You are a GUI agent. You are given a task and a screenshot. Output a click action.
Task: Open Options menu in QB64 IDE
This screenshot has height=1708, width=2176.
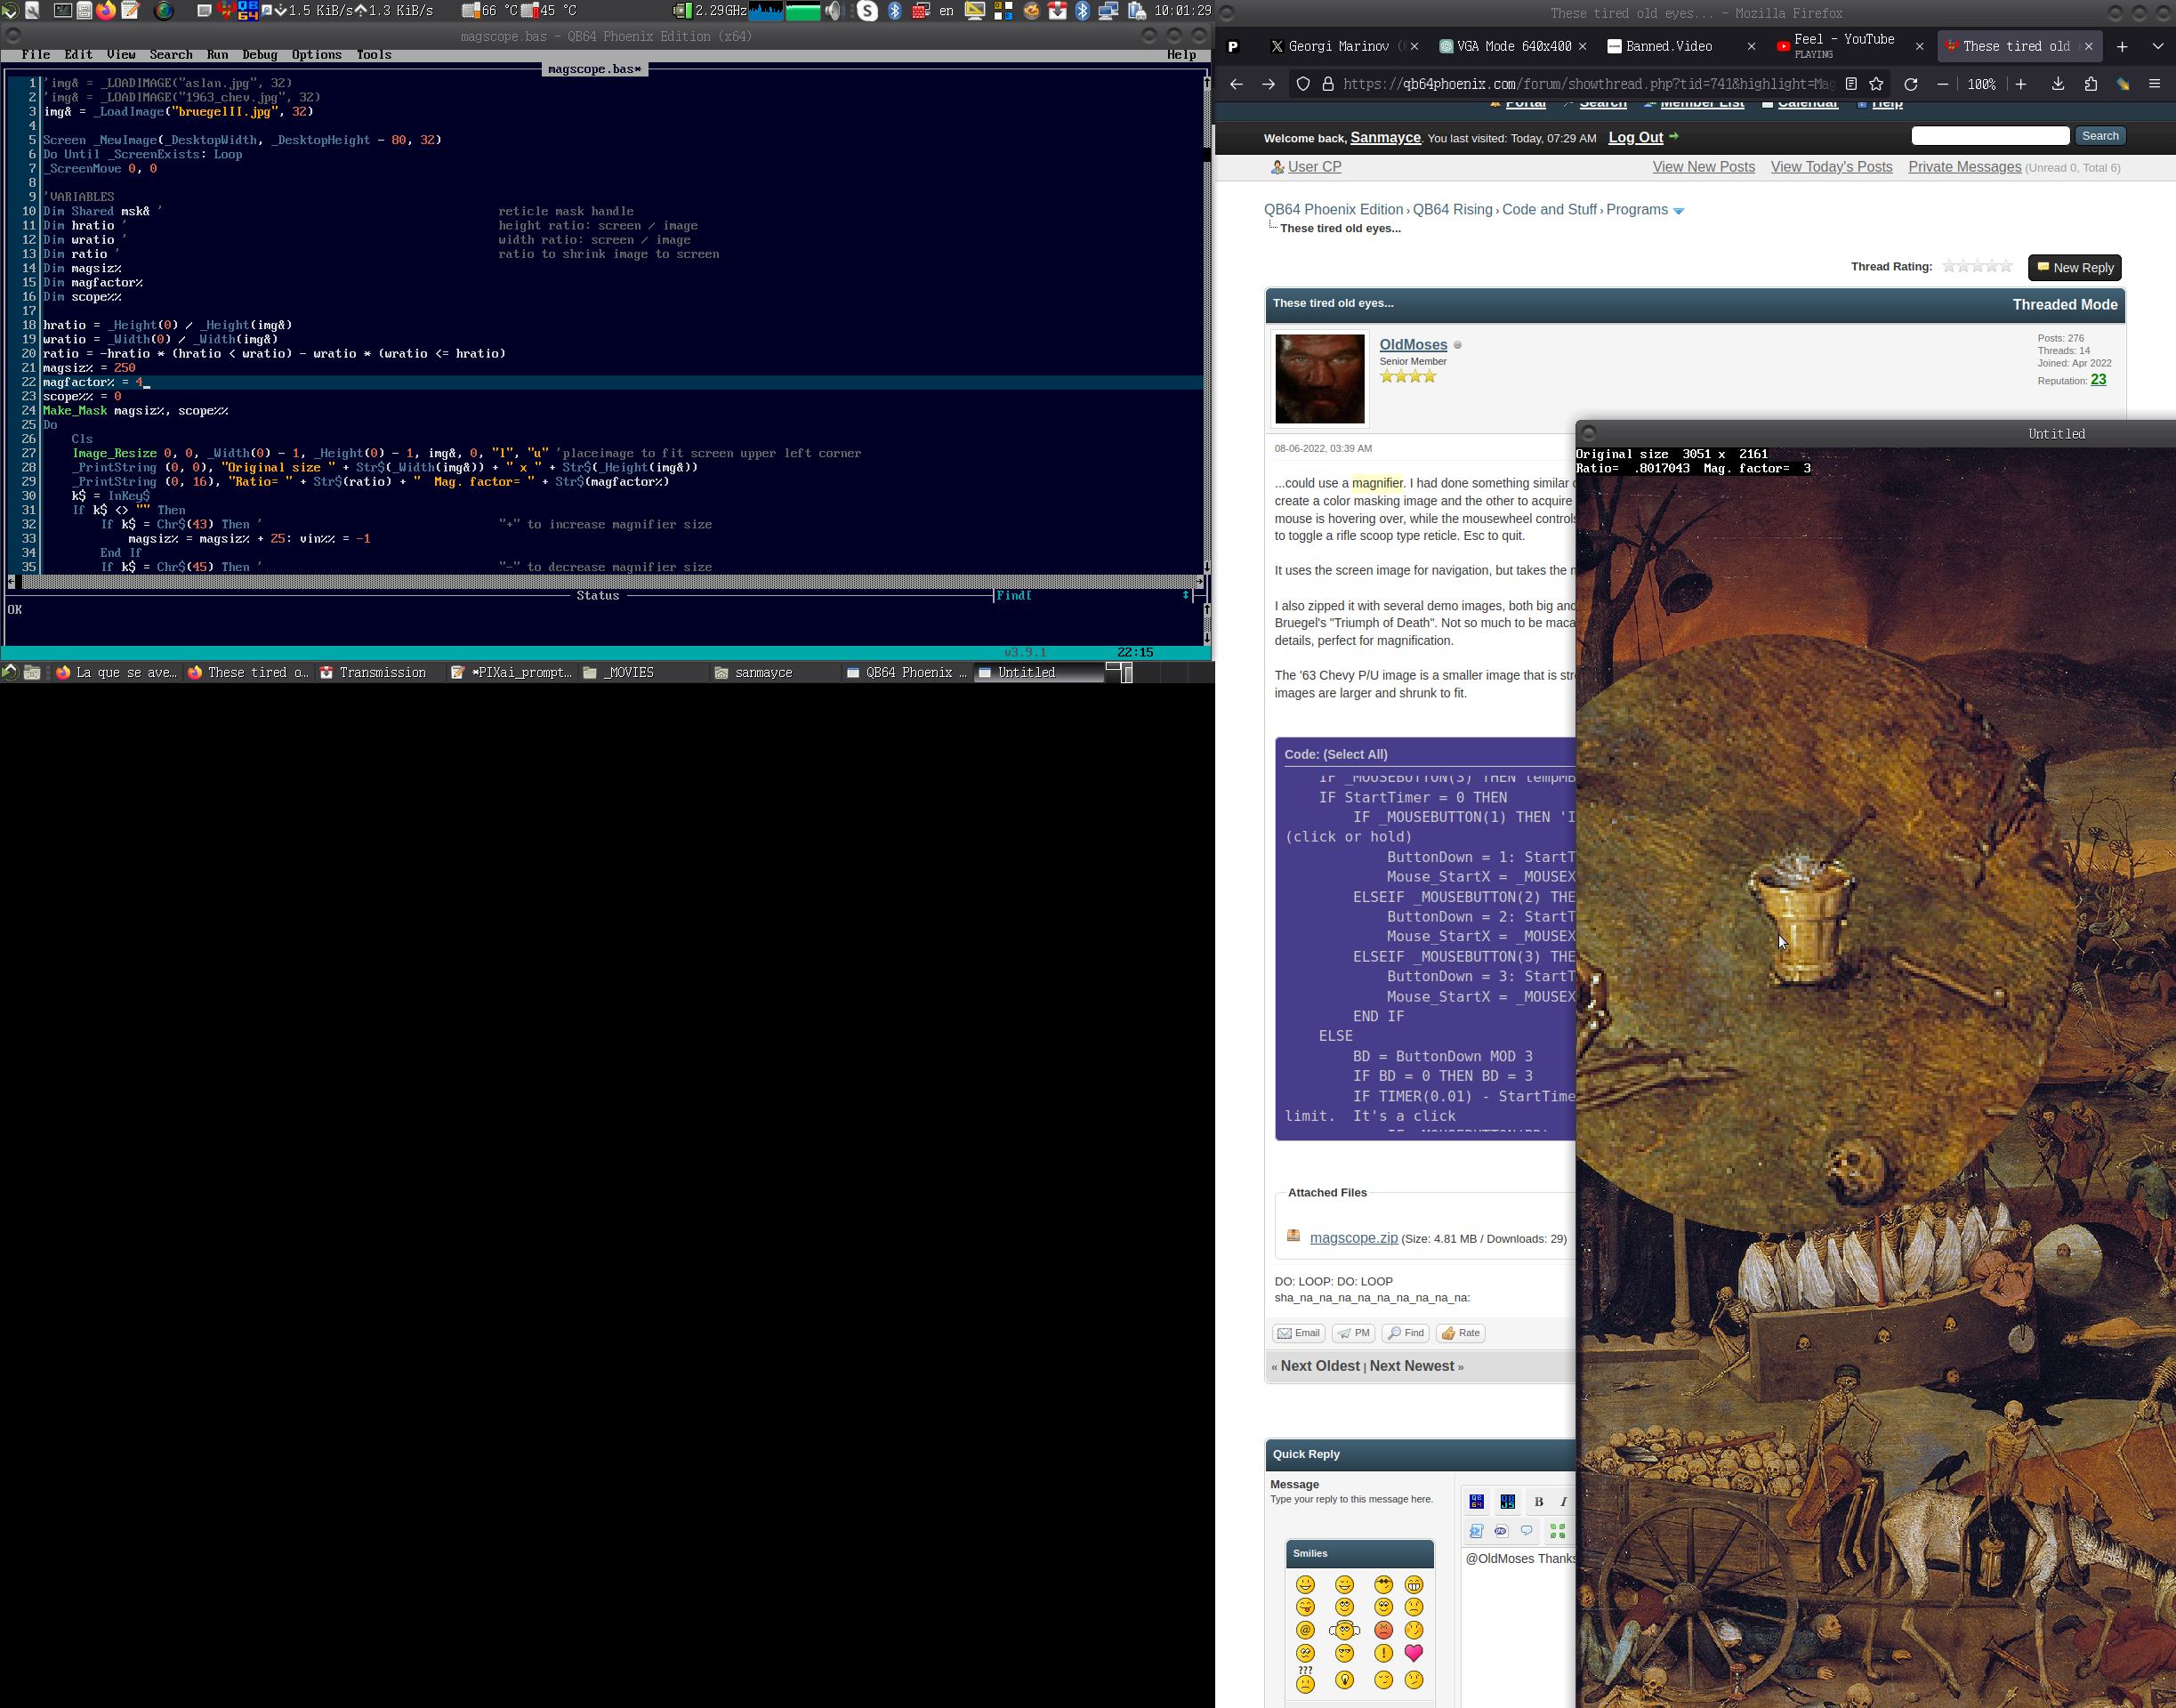[x=317, y=55]
